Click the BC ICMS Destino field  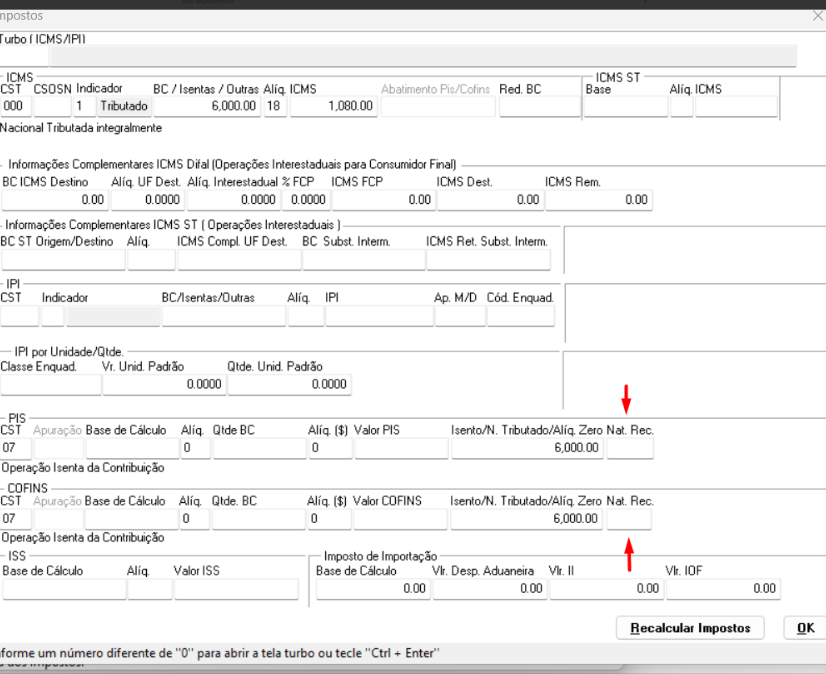pos(55,200)
